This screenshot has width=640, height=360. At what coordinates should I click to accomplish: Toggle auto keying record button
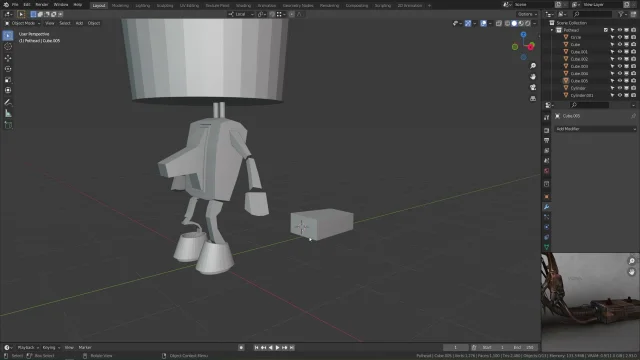point(241,348)
